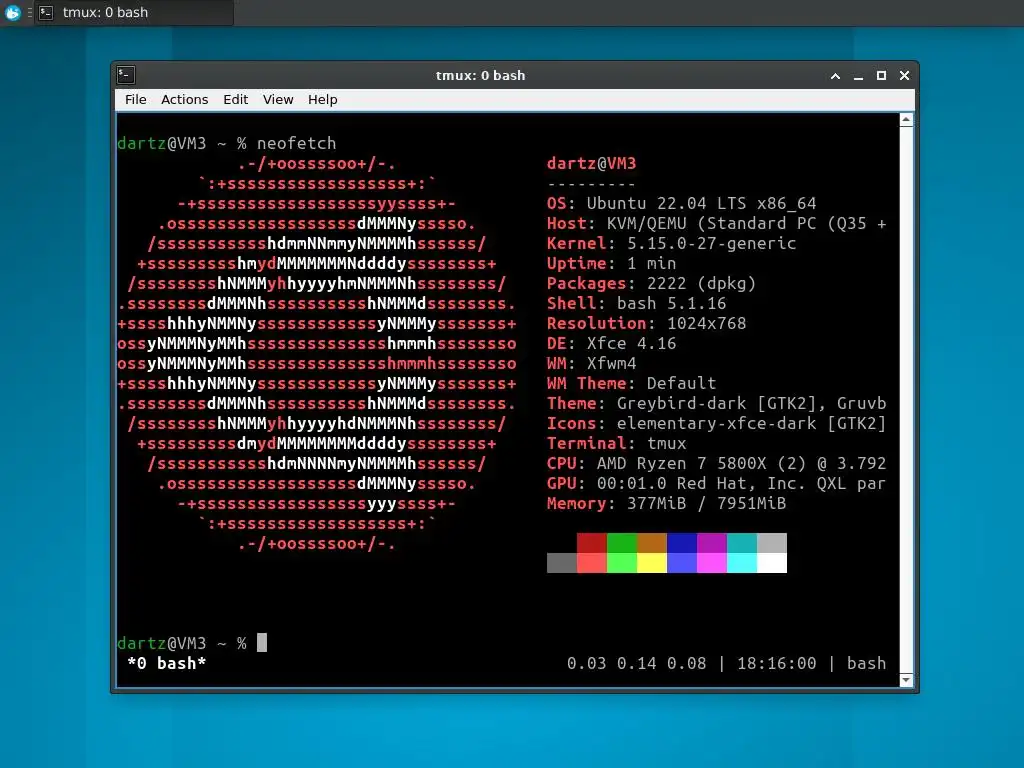1024x768 pixels.
Task: Click the bright yellow color block
Action: click(x=652, y=563)
